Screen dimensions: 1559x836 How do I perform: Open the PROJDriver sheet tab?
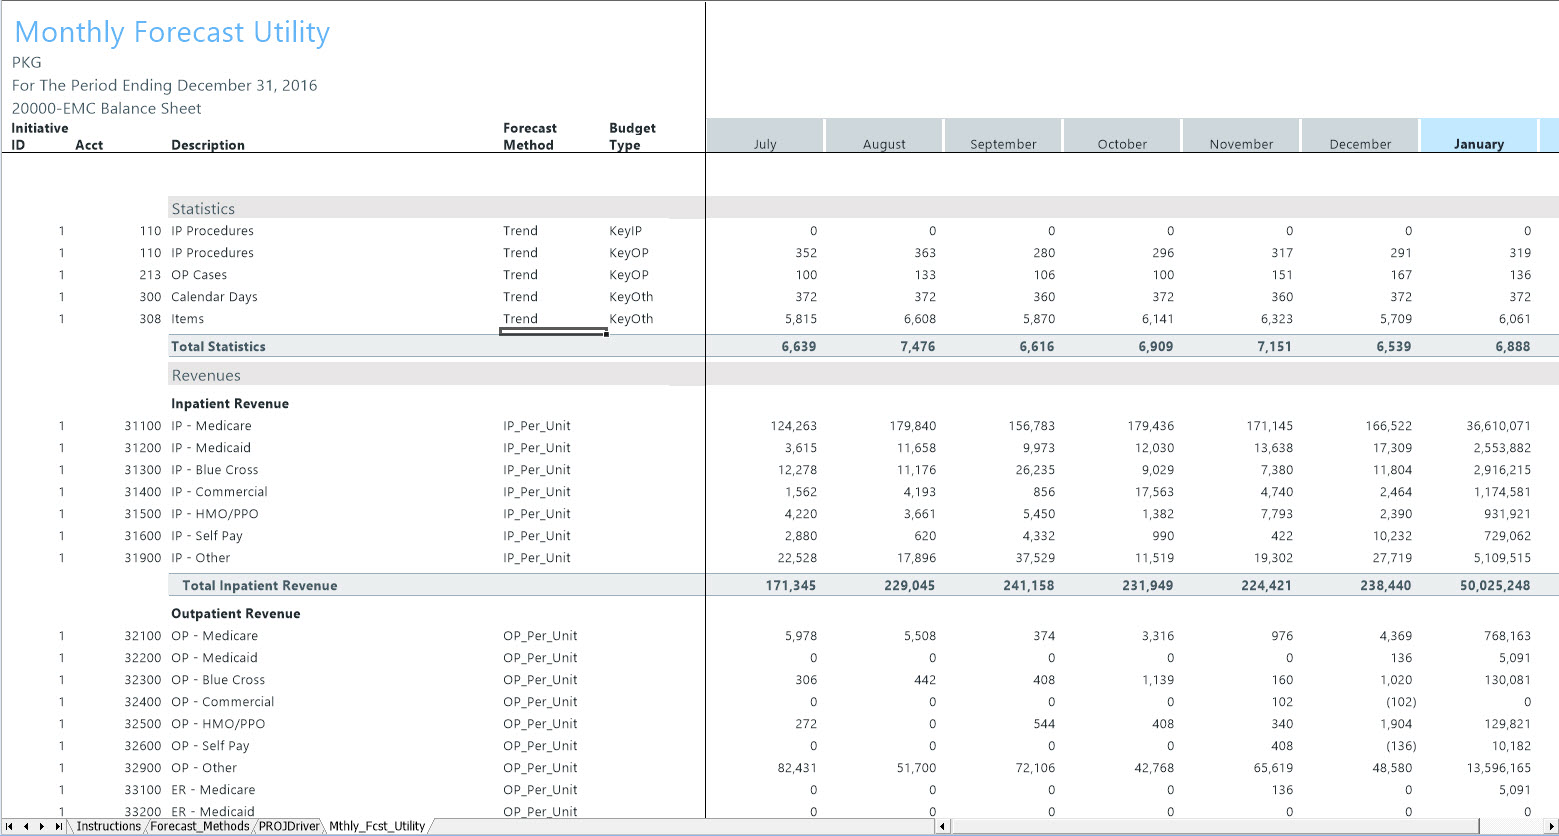(290, 827)
